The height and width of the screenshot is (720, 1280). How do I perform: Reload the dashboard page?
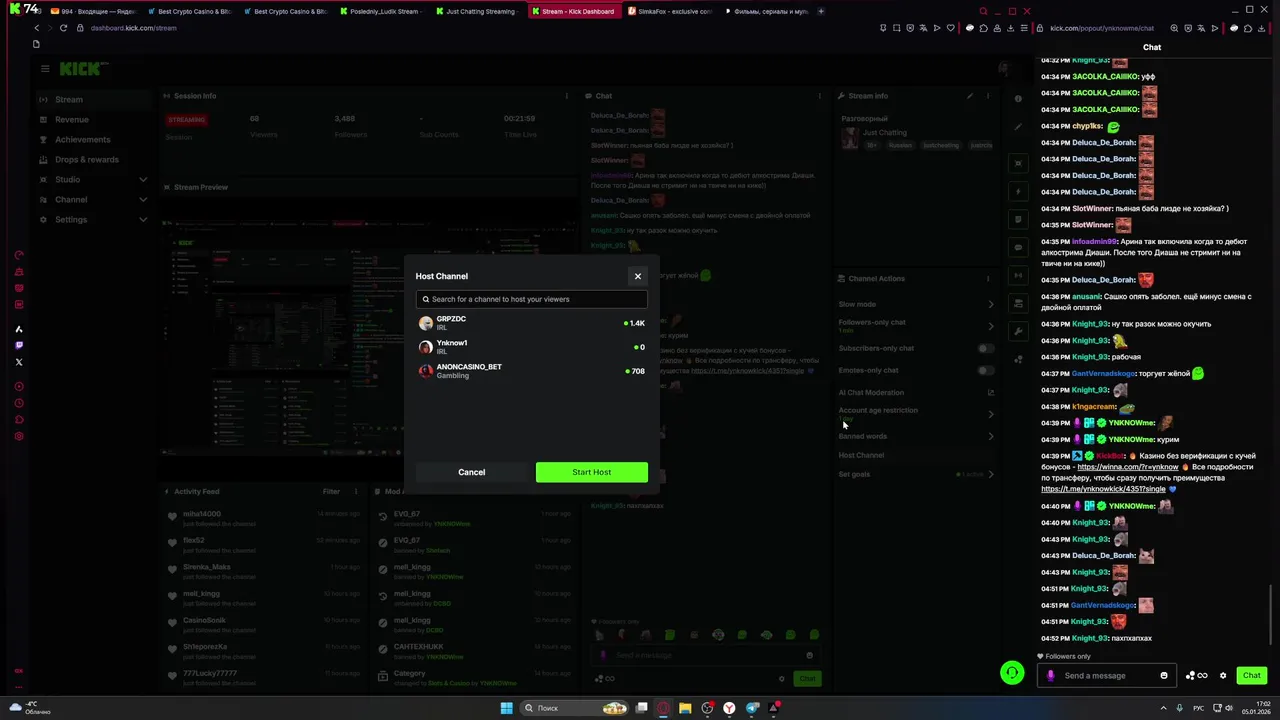tap(63, 28)
